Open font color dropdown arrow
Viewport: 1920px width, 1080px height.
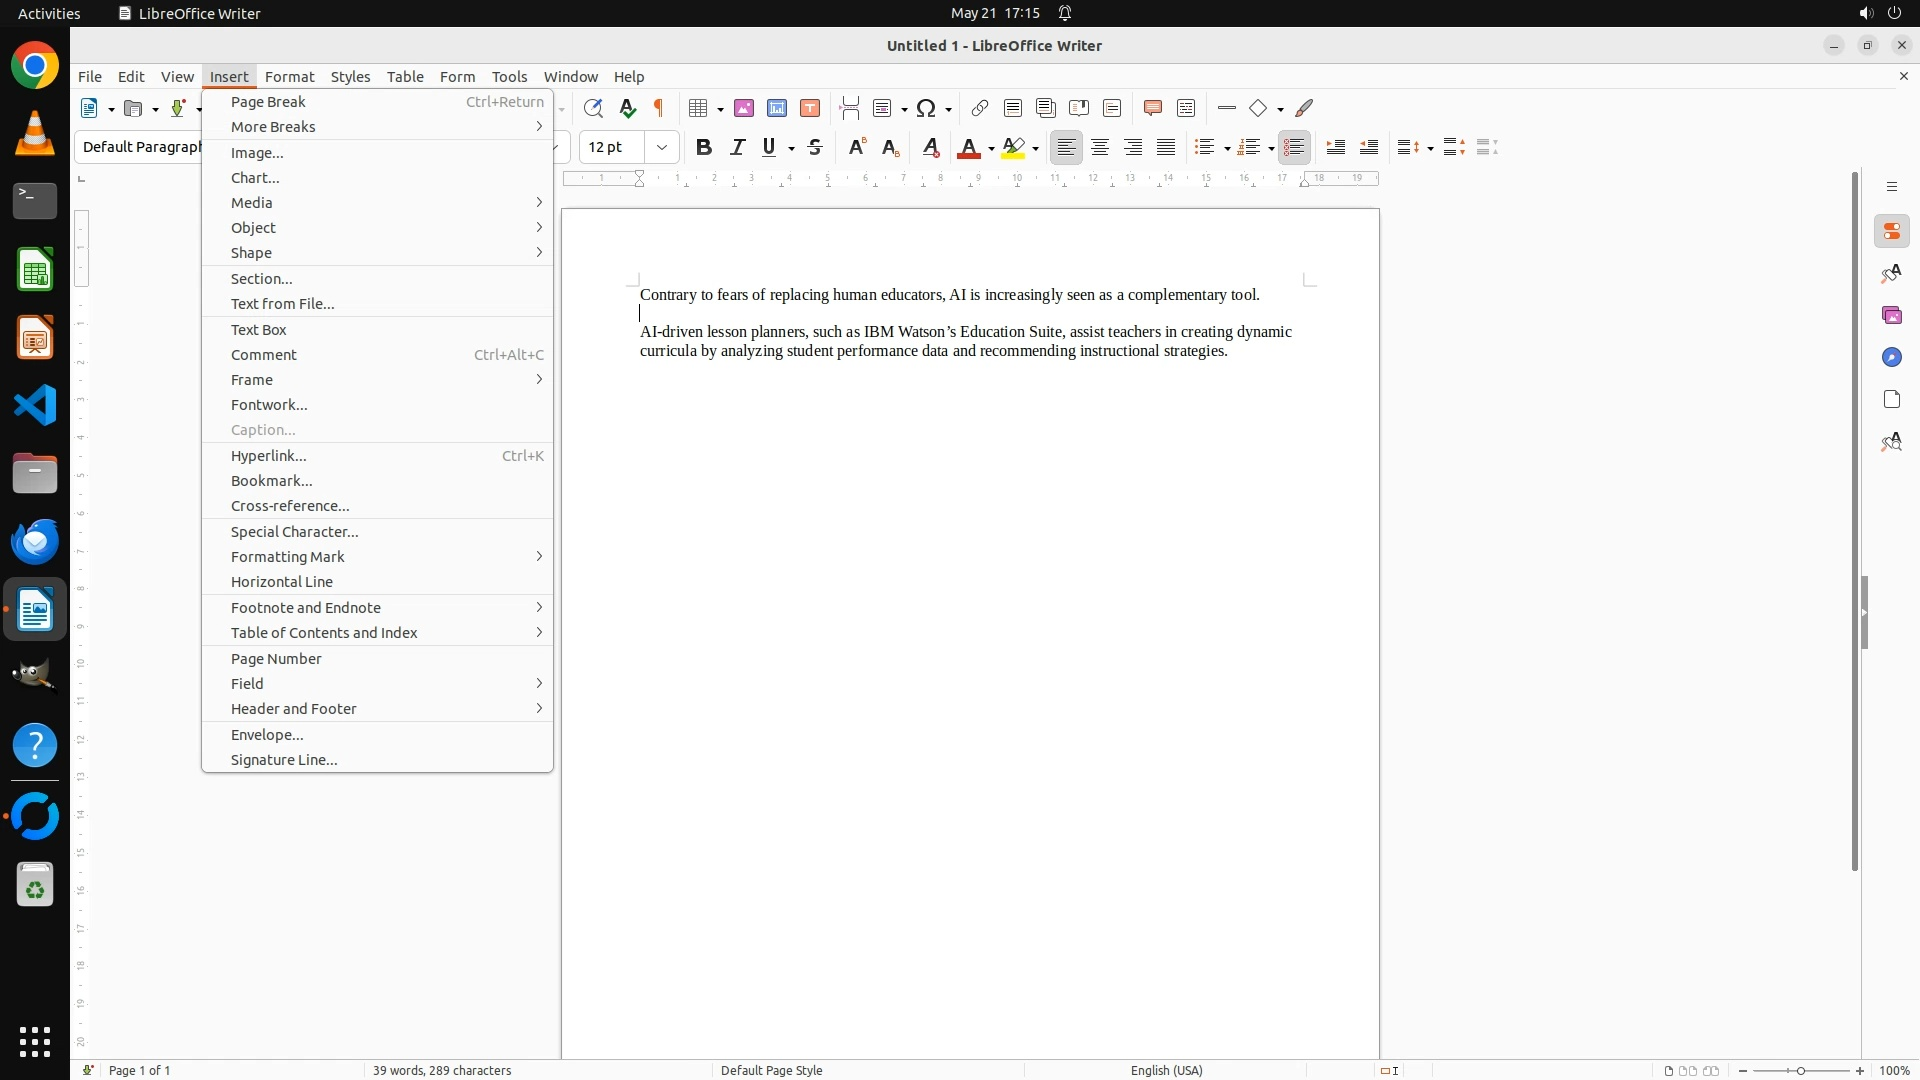[991, 148]
